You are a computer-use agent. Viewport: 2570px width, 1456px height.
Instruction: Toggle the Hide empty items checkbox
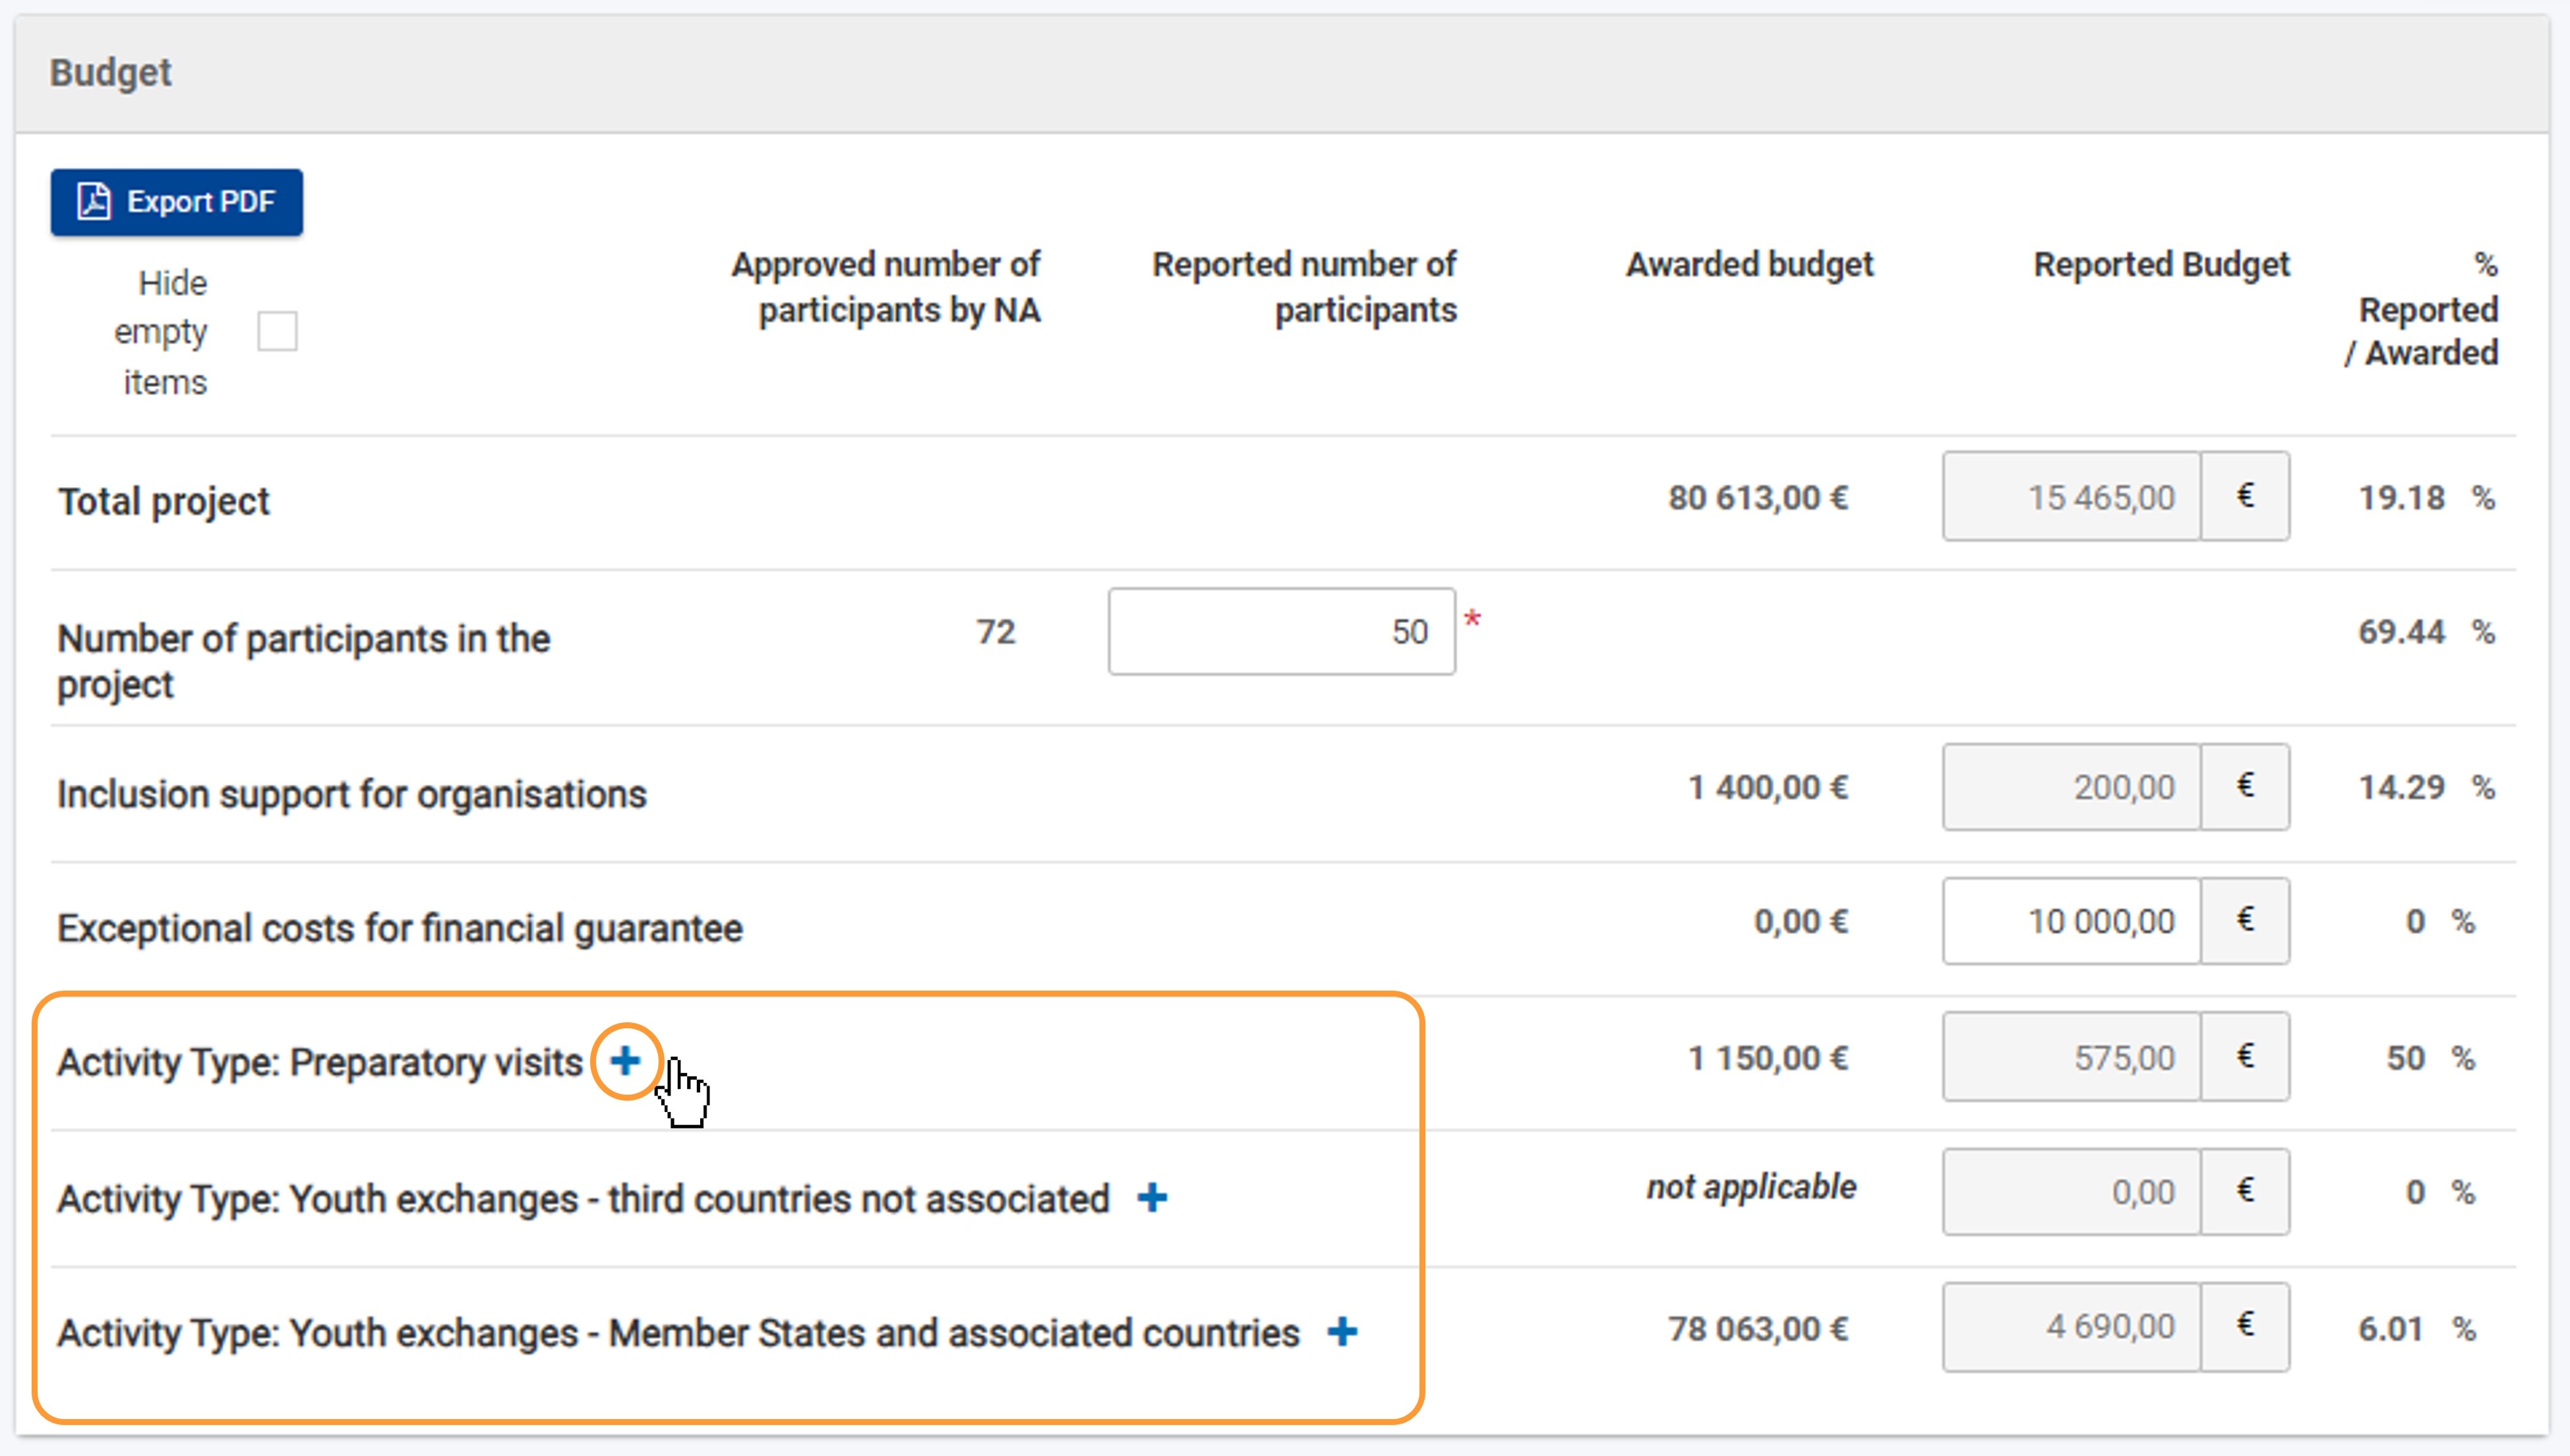[277, 331]
